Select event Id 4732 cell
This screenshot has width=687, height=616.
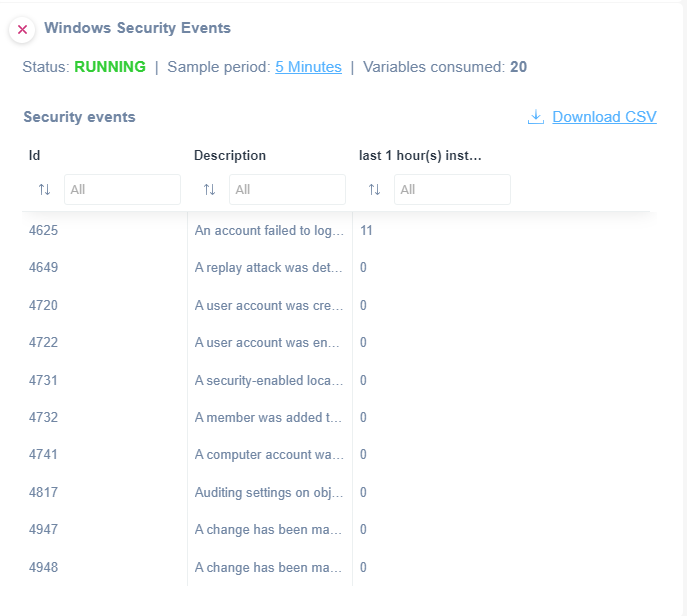point(43,417)
